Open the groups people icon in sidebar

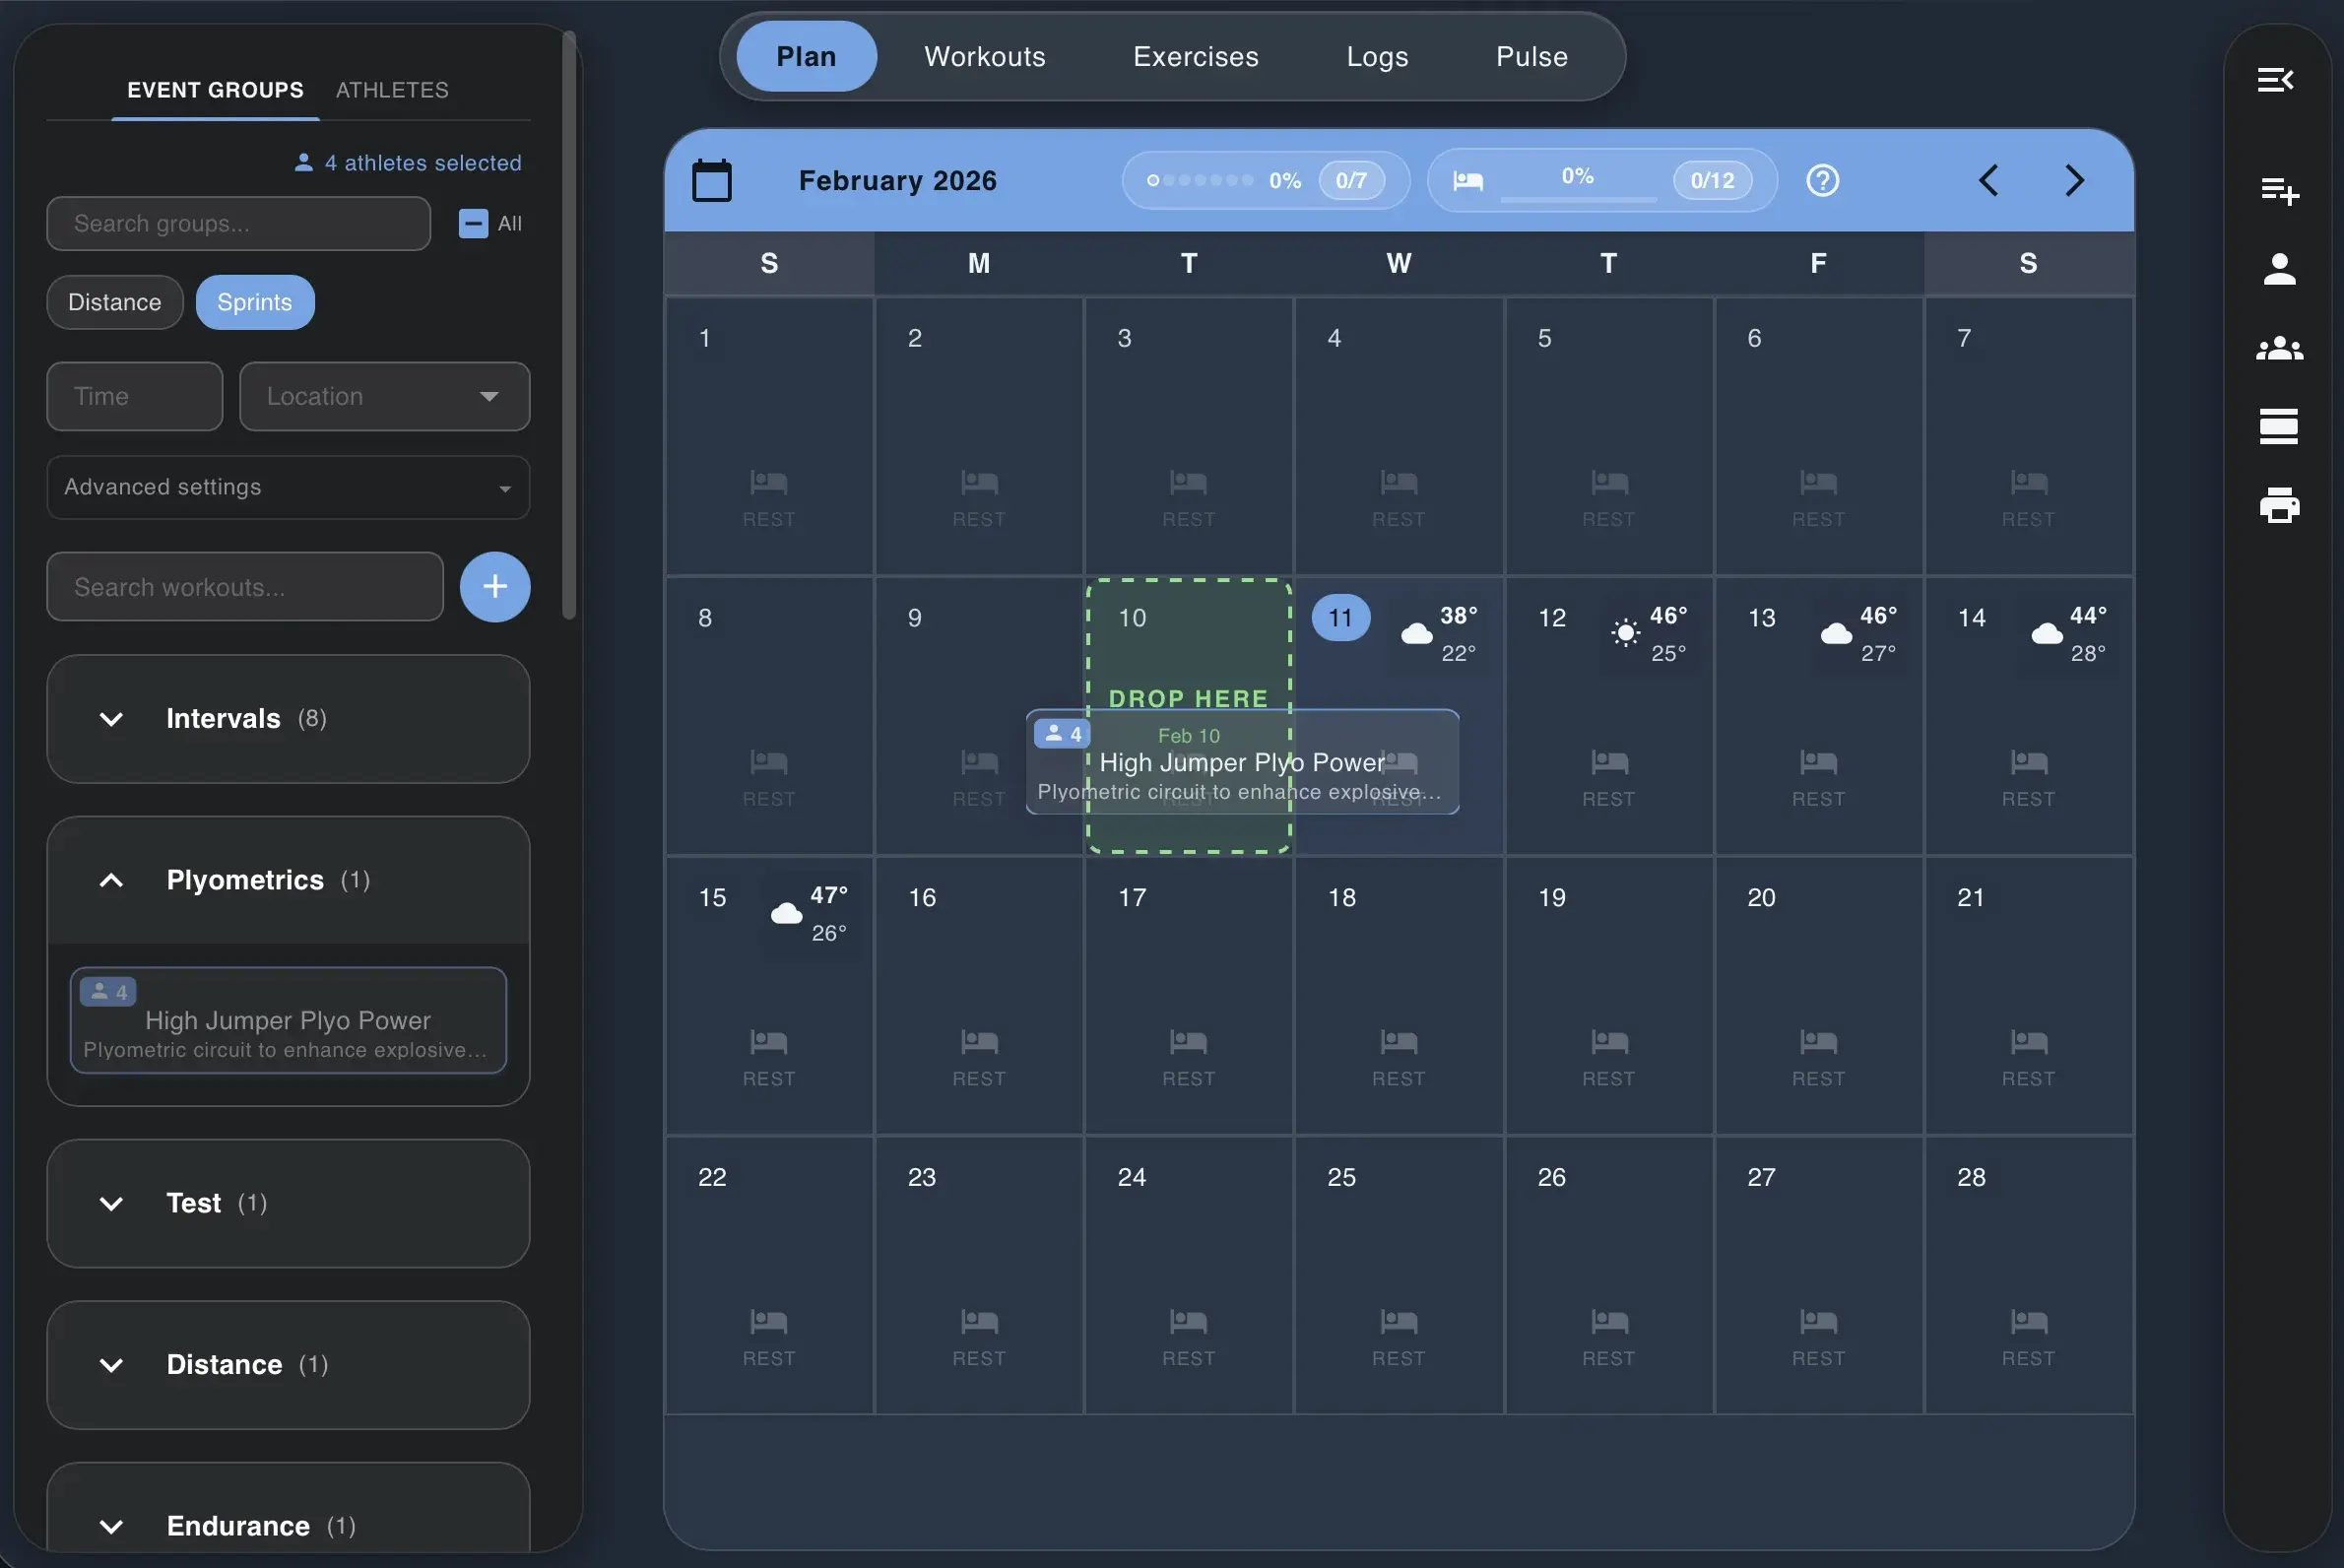click(x=2279, y=348)
